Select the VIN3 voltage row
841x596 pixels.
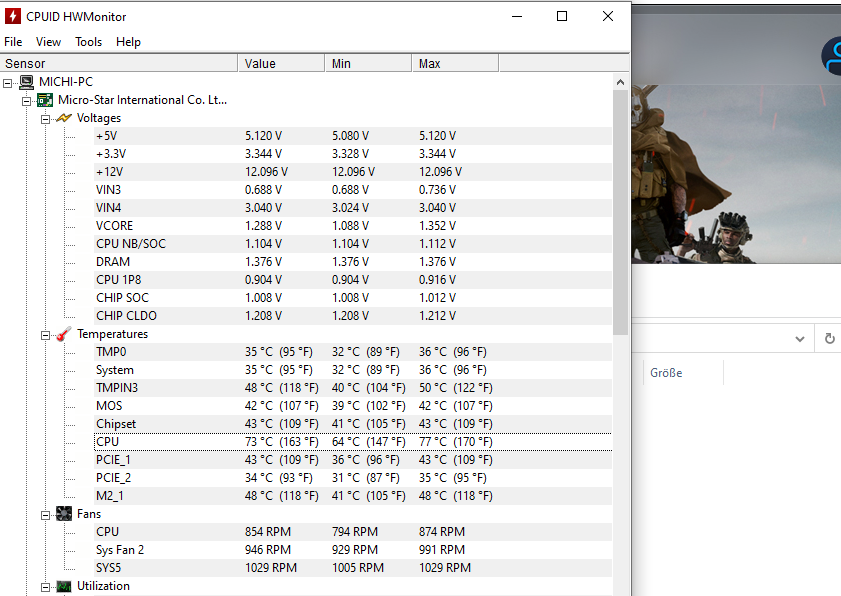pos(353,190)
